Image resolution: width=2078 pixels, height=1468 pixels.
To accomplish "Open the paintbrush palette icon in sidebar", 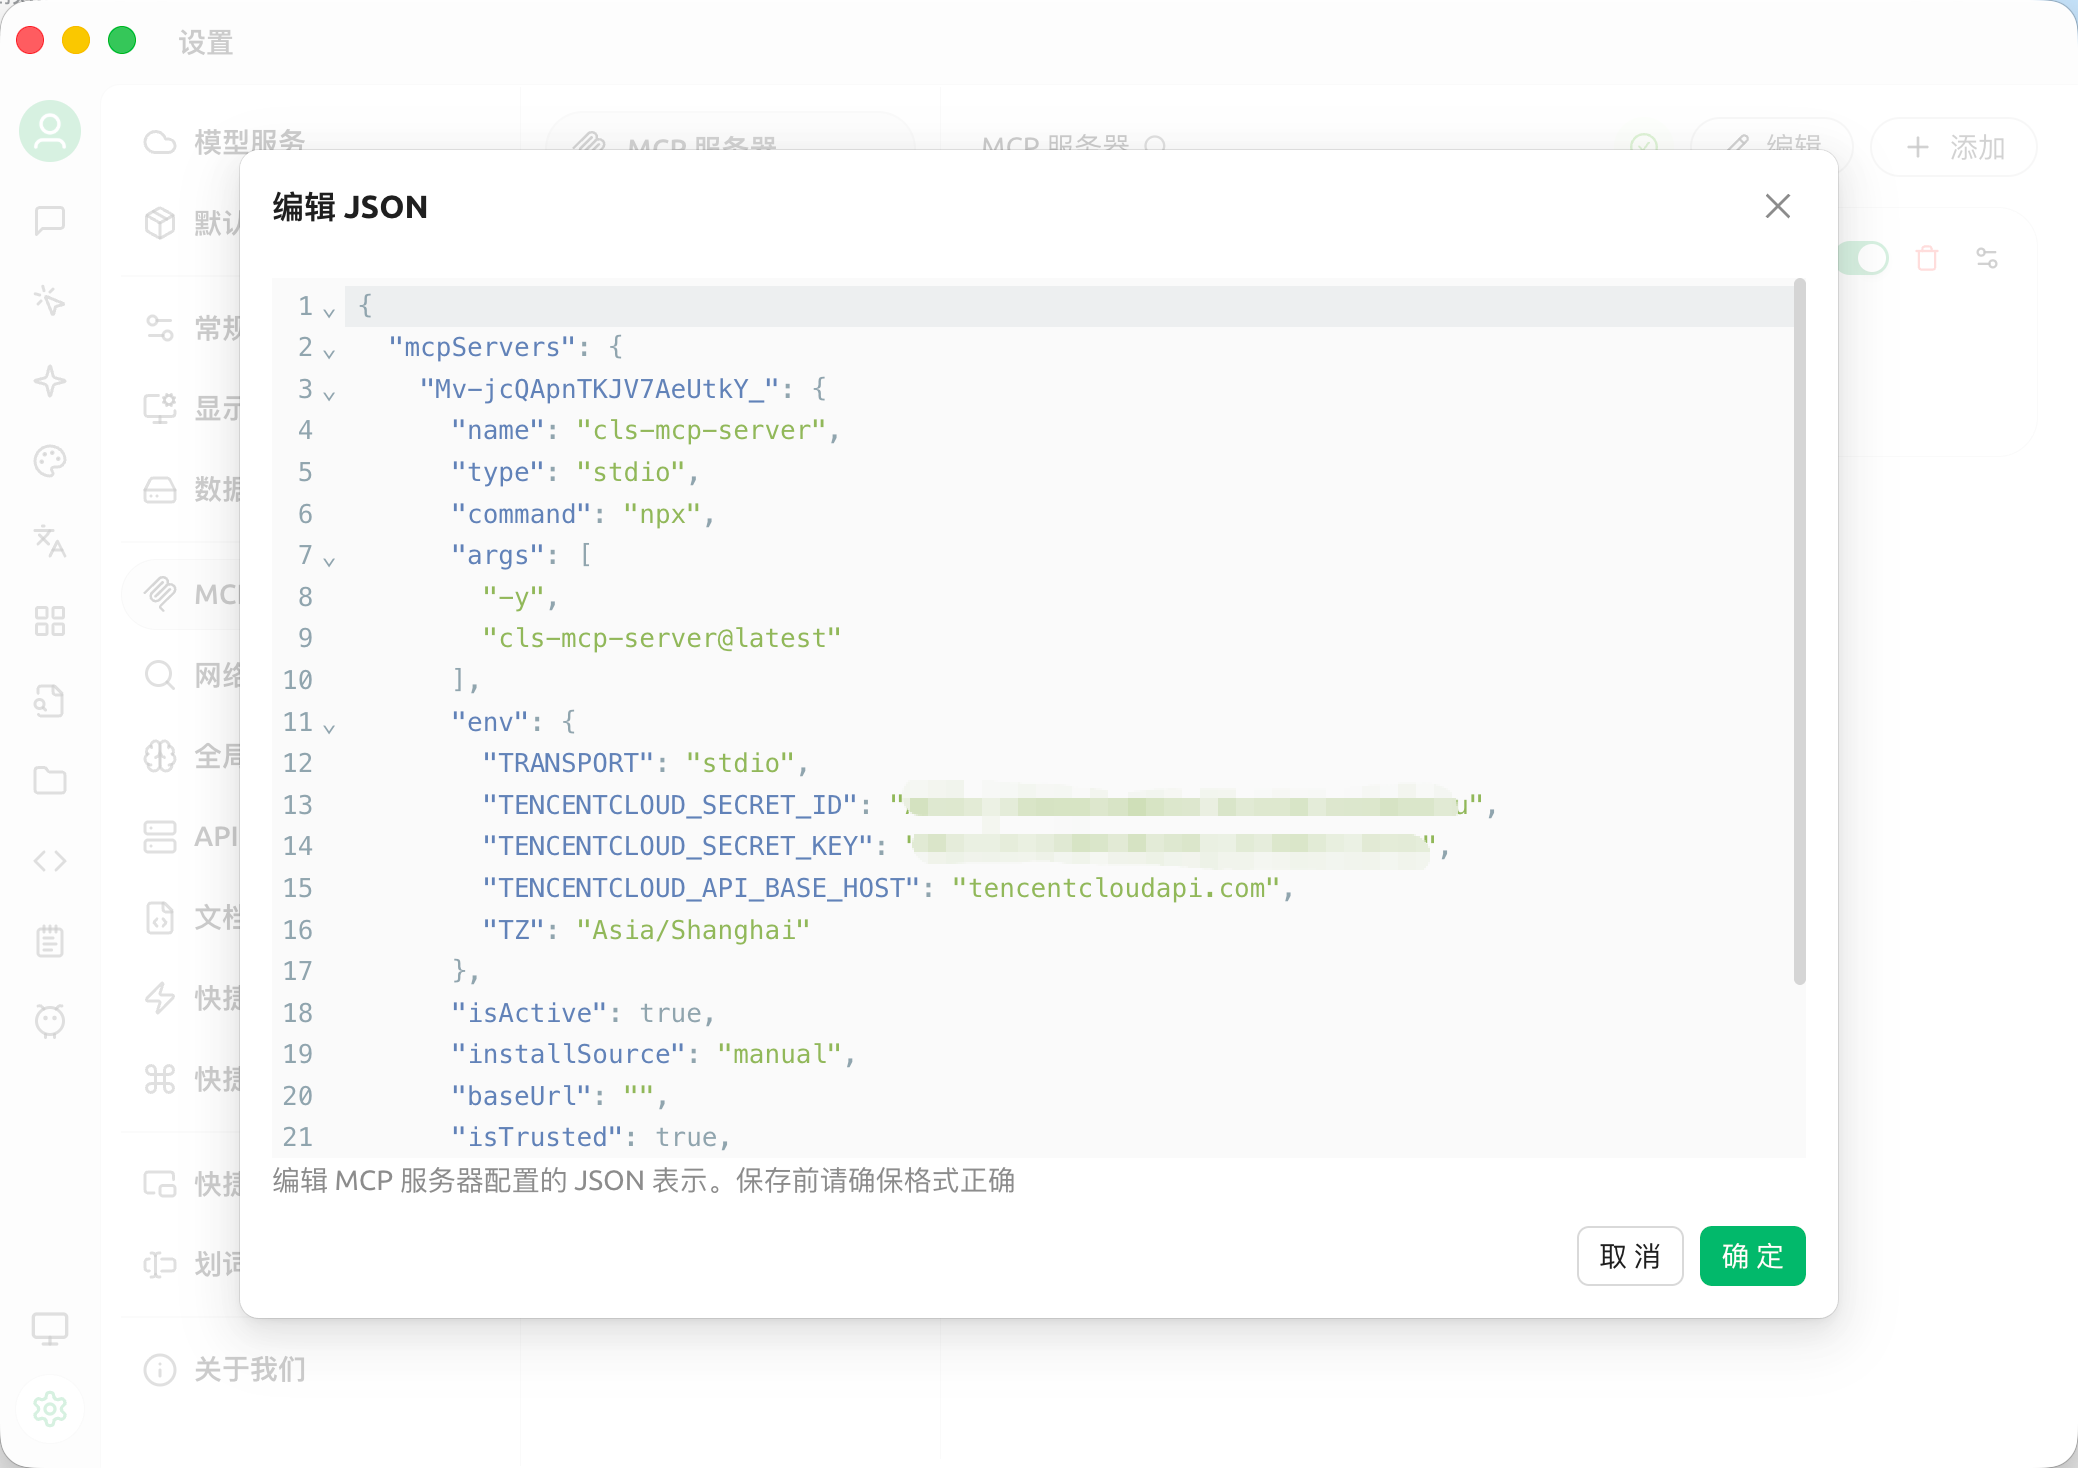I will click(50, 461).
